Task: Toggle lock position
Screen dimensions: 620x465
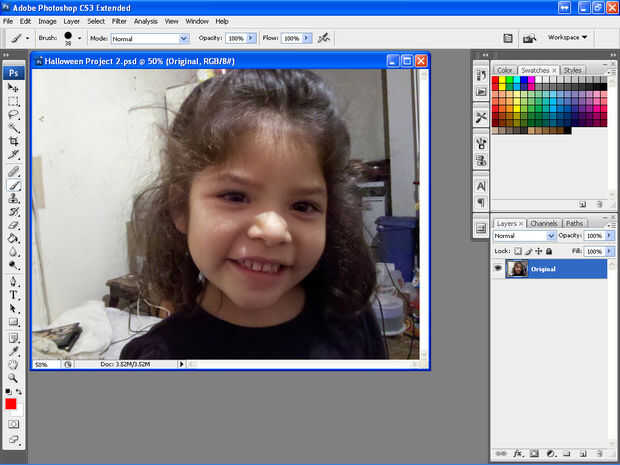Action: point(539,251)
